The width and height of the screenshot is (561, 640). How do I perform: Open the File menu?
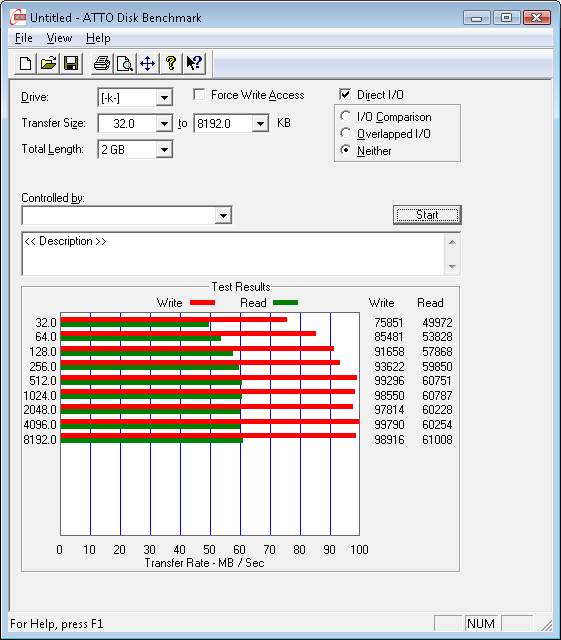click(x=24, y=38)
